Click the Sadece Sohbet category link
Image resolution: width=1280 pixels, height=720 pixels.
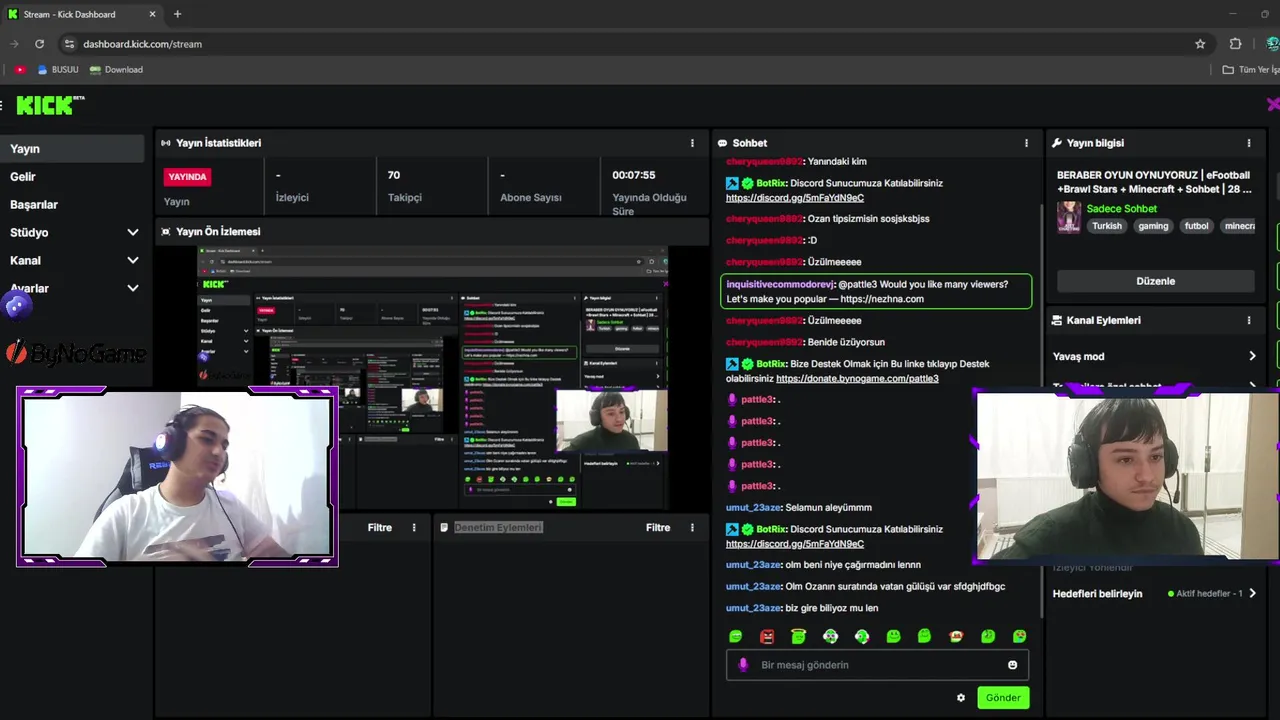coord(1121,209)
